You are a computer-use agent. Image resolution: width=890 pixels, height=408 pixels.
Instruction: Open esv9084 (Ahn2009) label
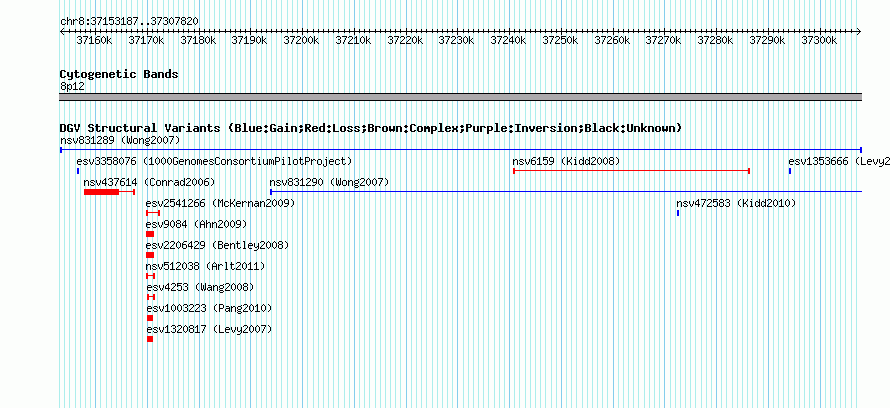pyautogui.click(x=196, y=224)
